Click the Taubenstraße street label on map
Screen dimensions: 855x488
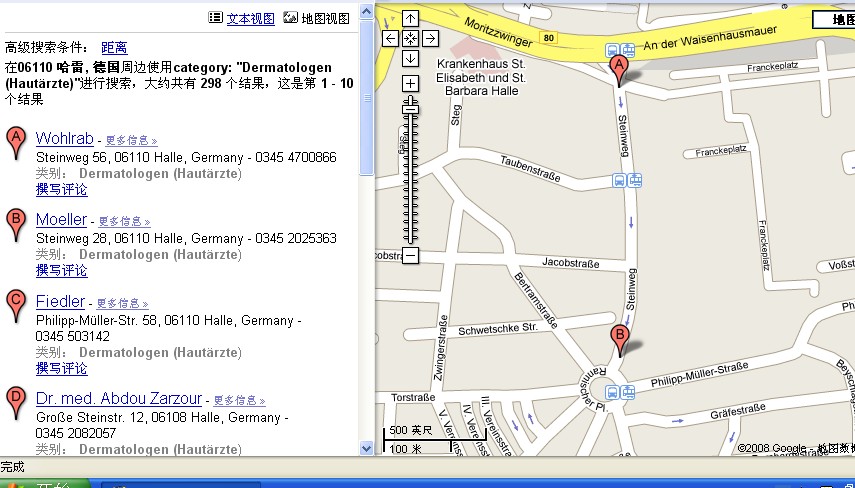pos(530,168)
